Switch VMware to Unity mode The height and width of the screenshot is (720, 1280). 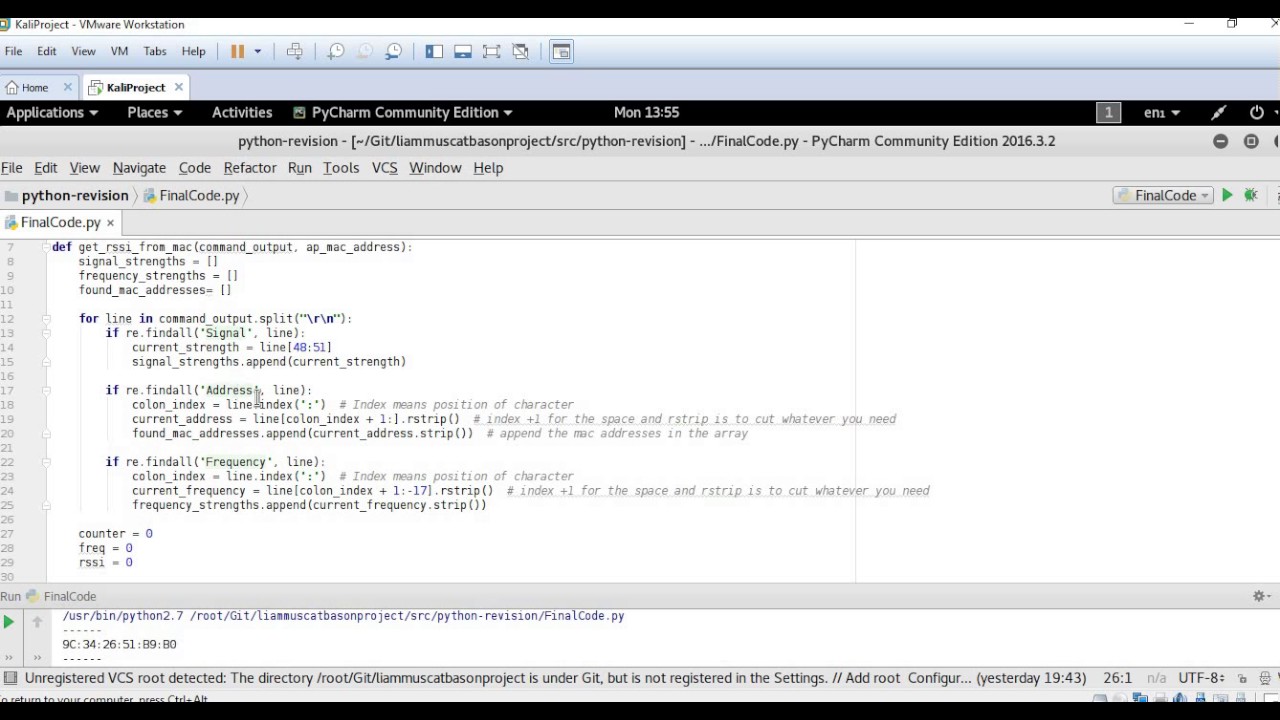520,52
